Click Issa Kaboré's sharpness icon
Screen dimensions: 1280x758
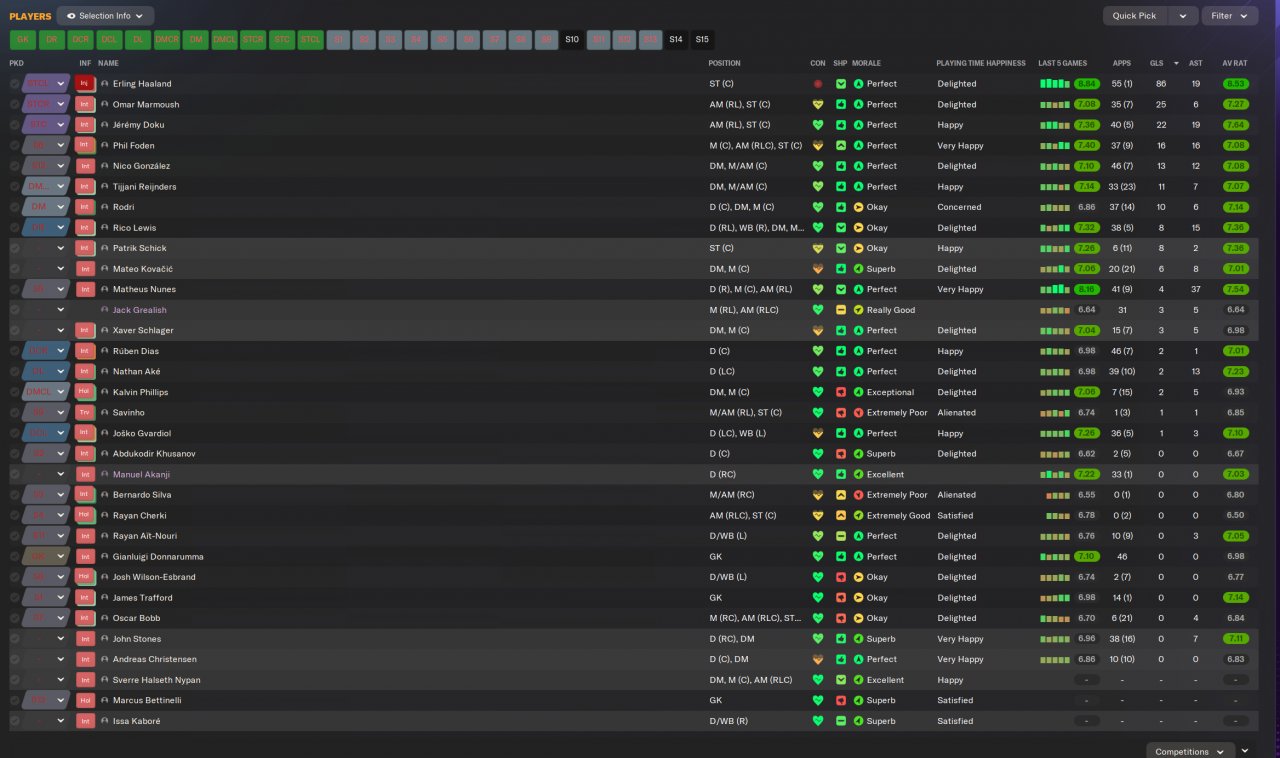(841, 721)
